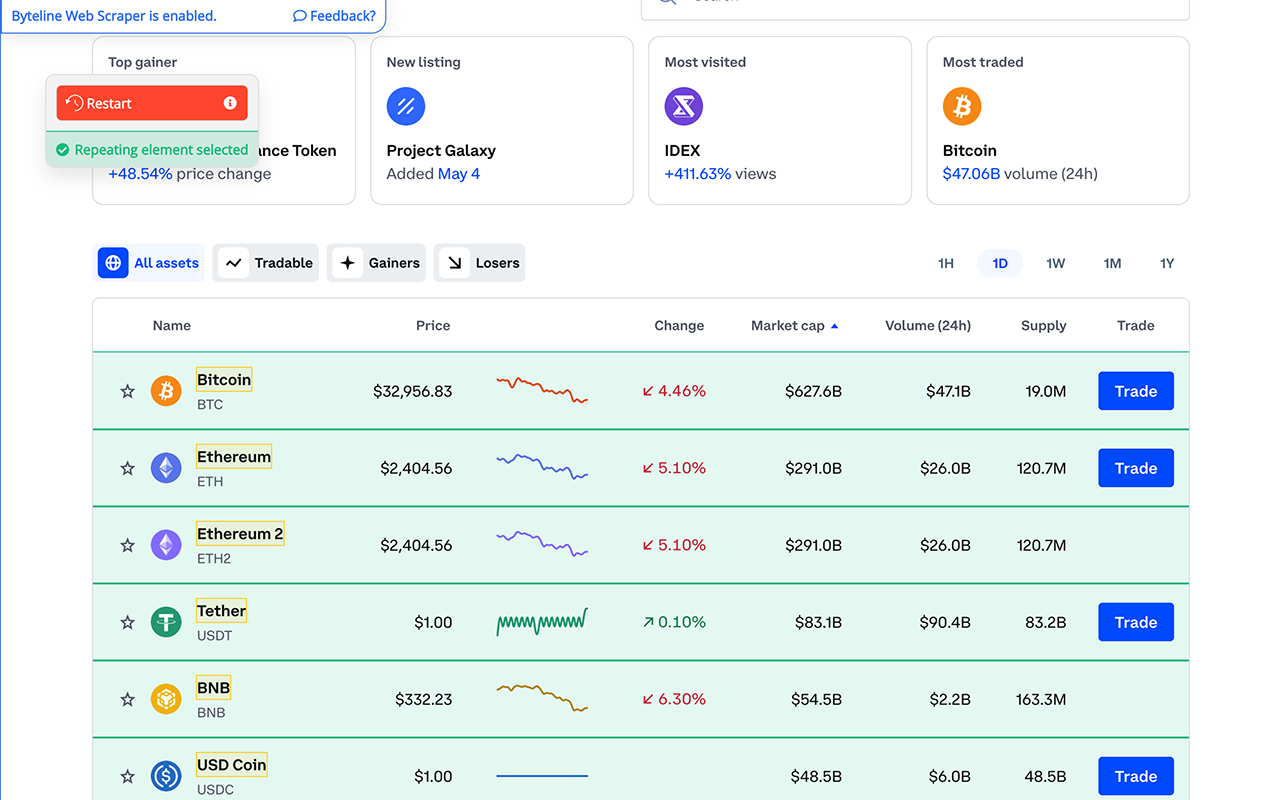Select the Losers filter
This screenshot has width=1280, height=800.
tap(480, 263)
